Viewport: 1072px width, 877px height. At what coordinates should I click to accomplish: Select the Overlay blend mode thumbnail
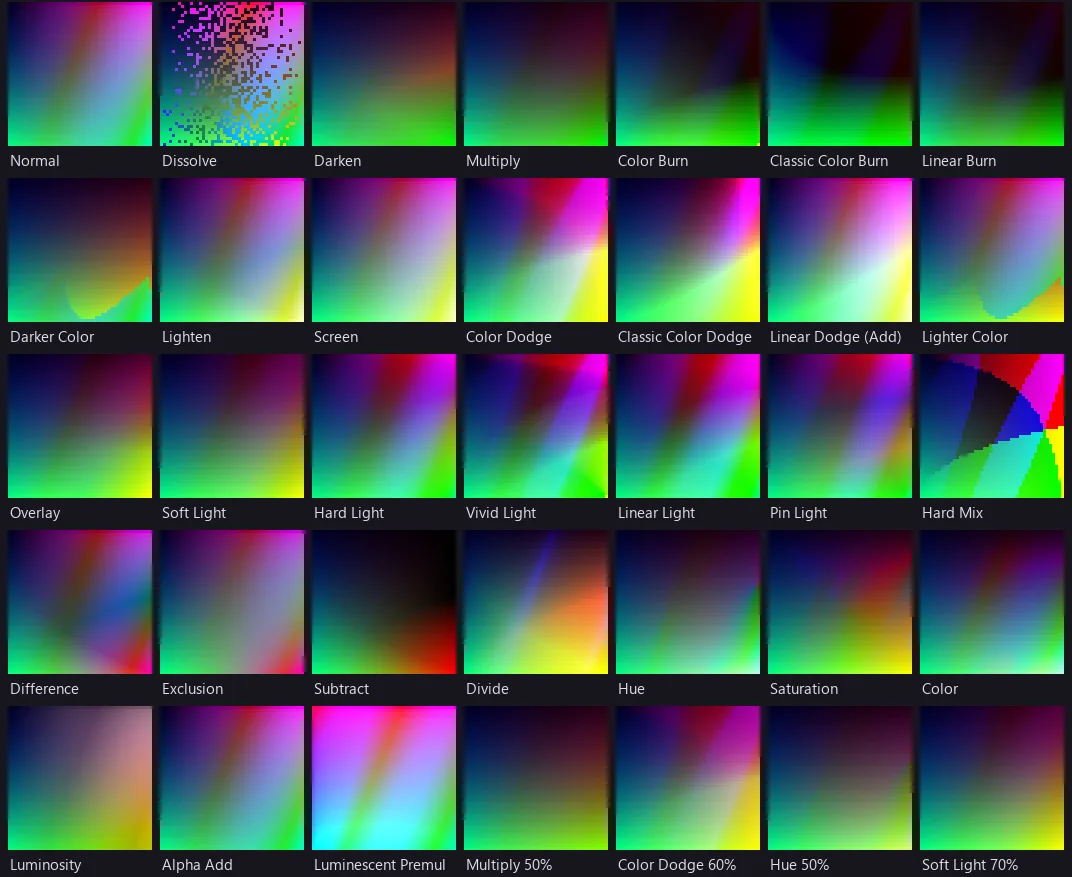[80, 426]
